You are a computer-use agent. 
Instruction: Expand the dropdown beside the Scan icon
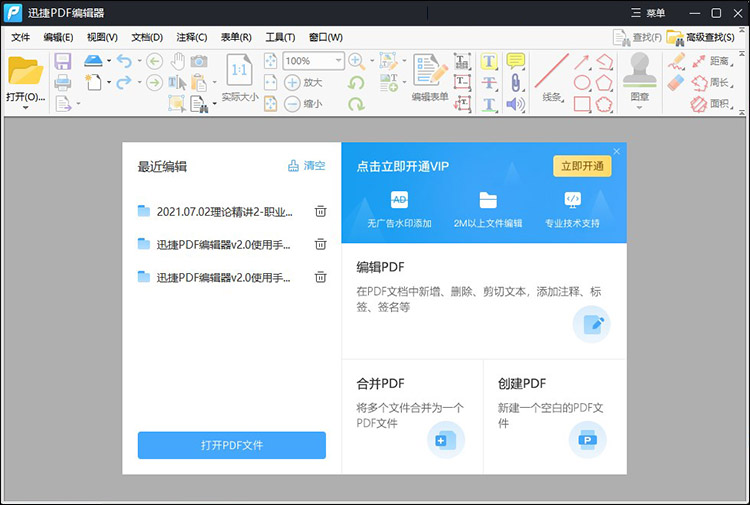(109, 61)
